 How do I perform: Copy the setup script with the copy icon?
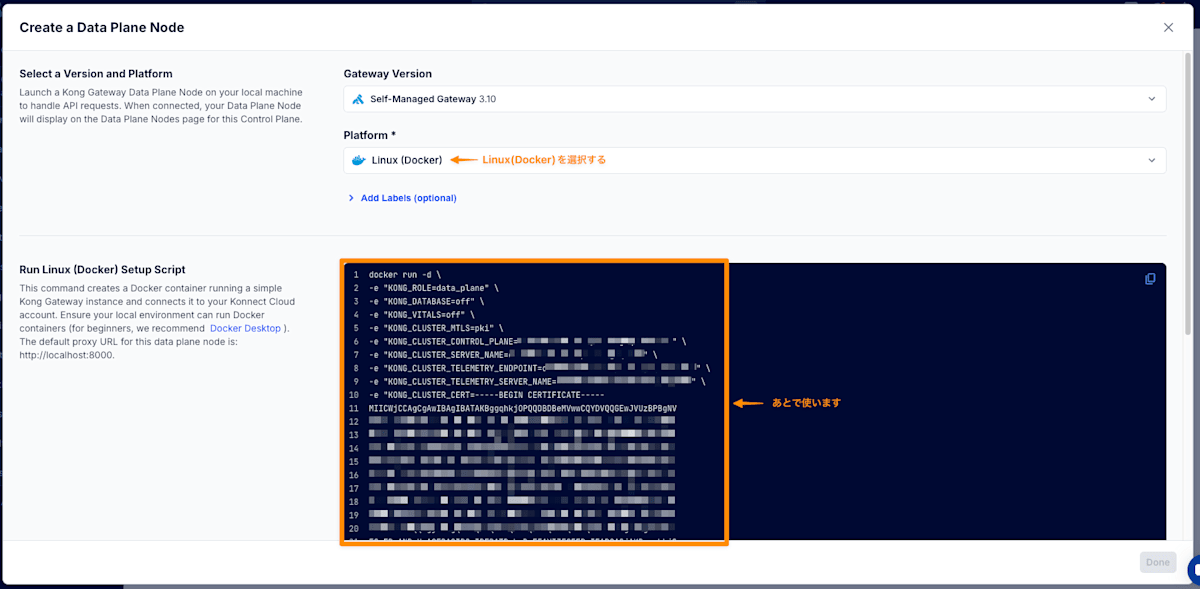(x=1150, y=279)
